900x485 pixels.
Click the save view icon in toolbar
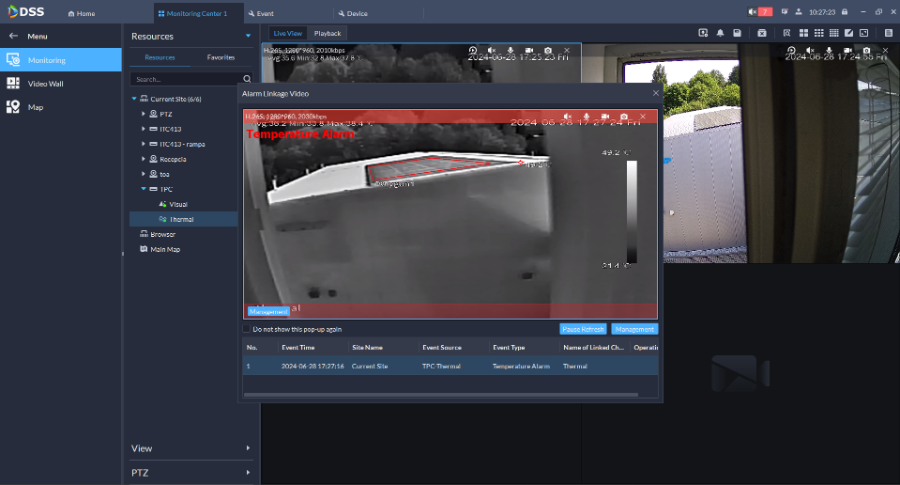point(737,33)
